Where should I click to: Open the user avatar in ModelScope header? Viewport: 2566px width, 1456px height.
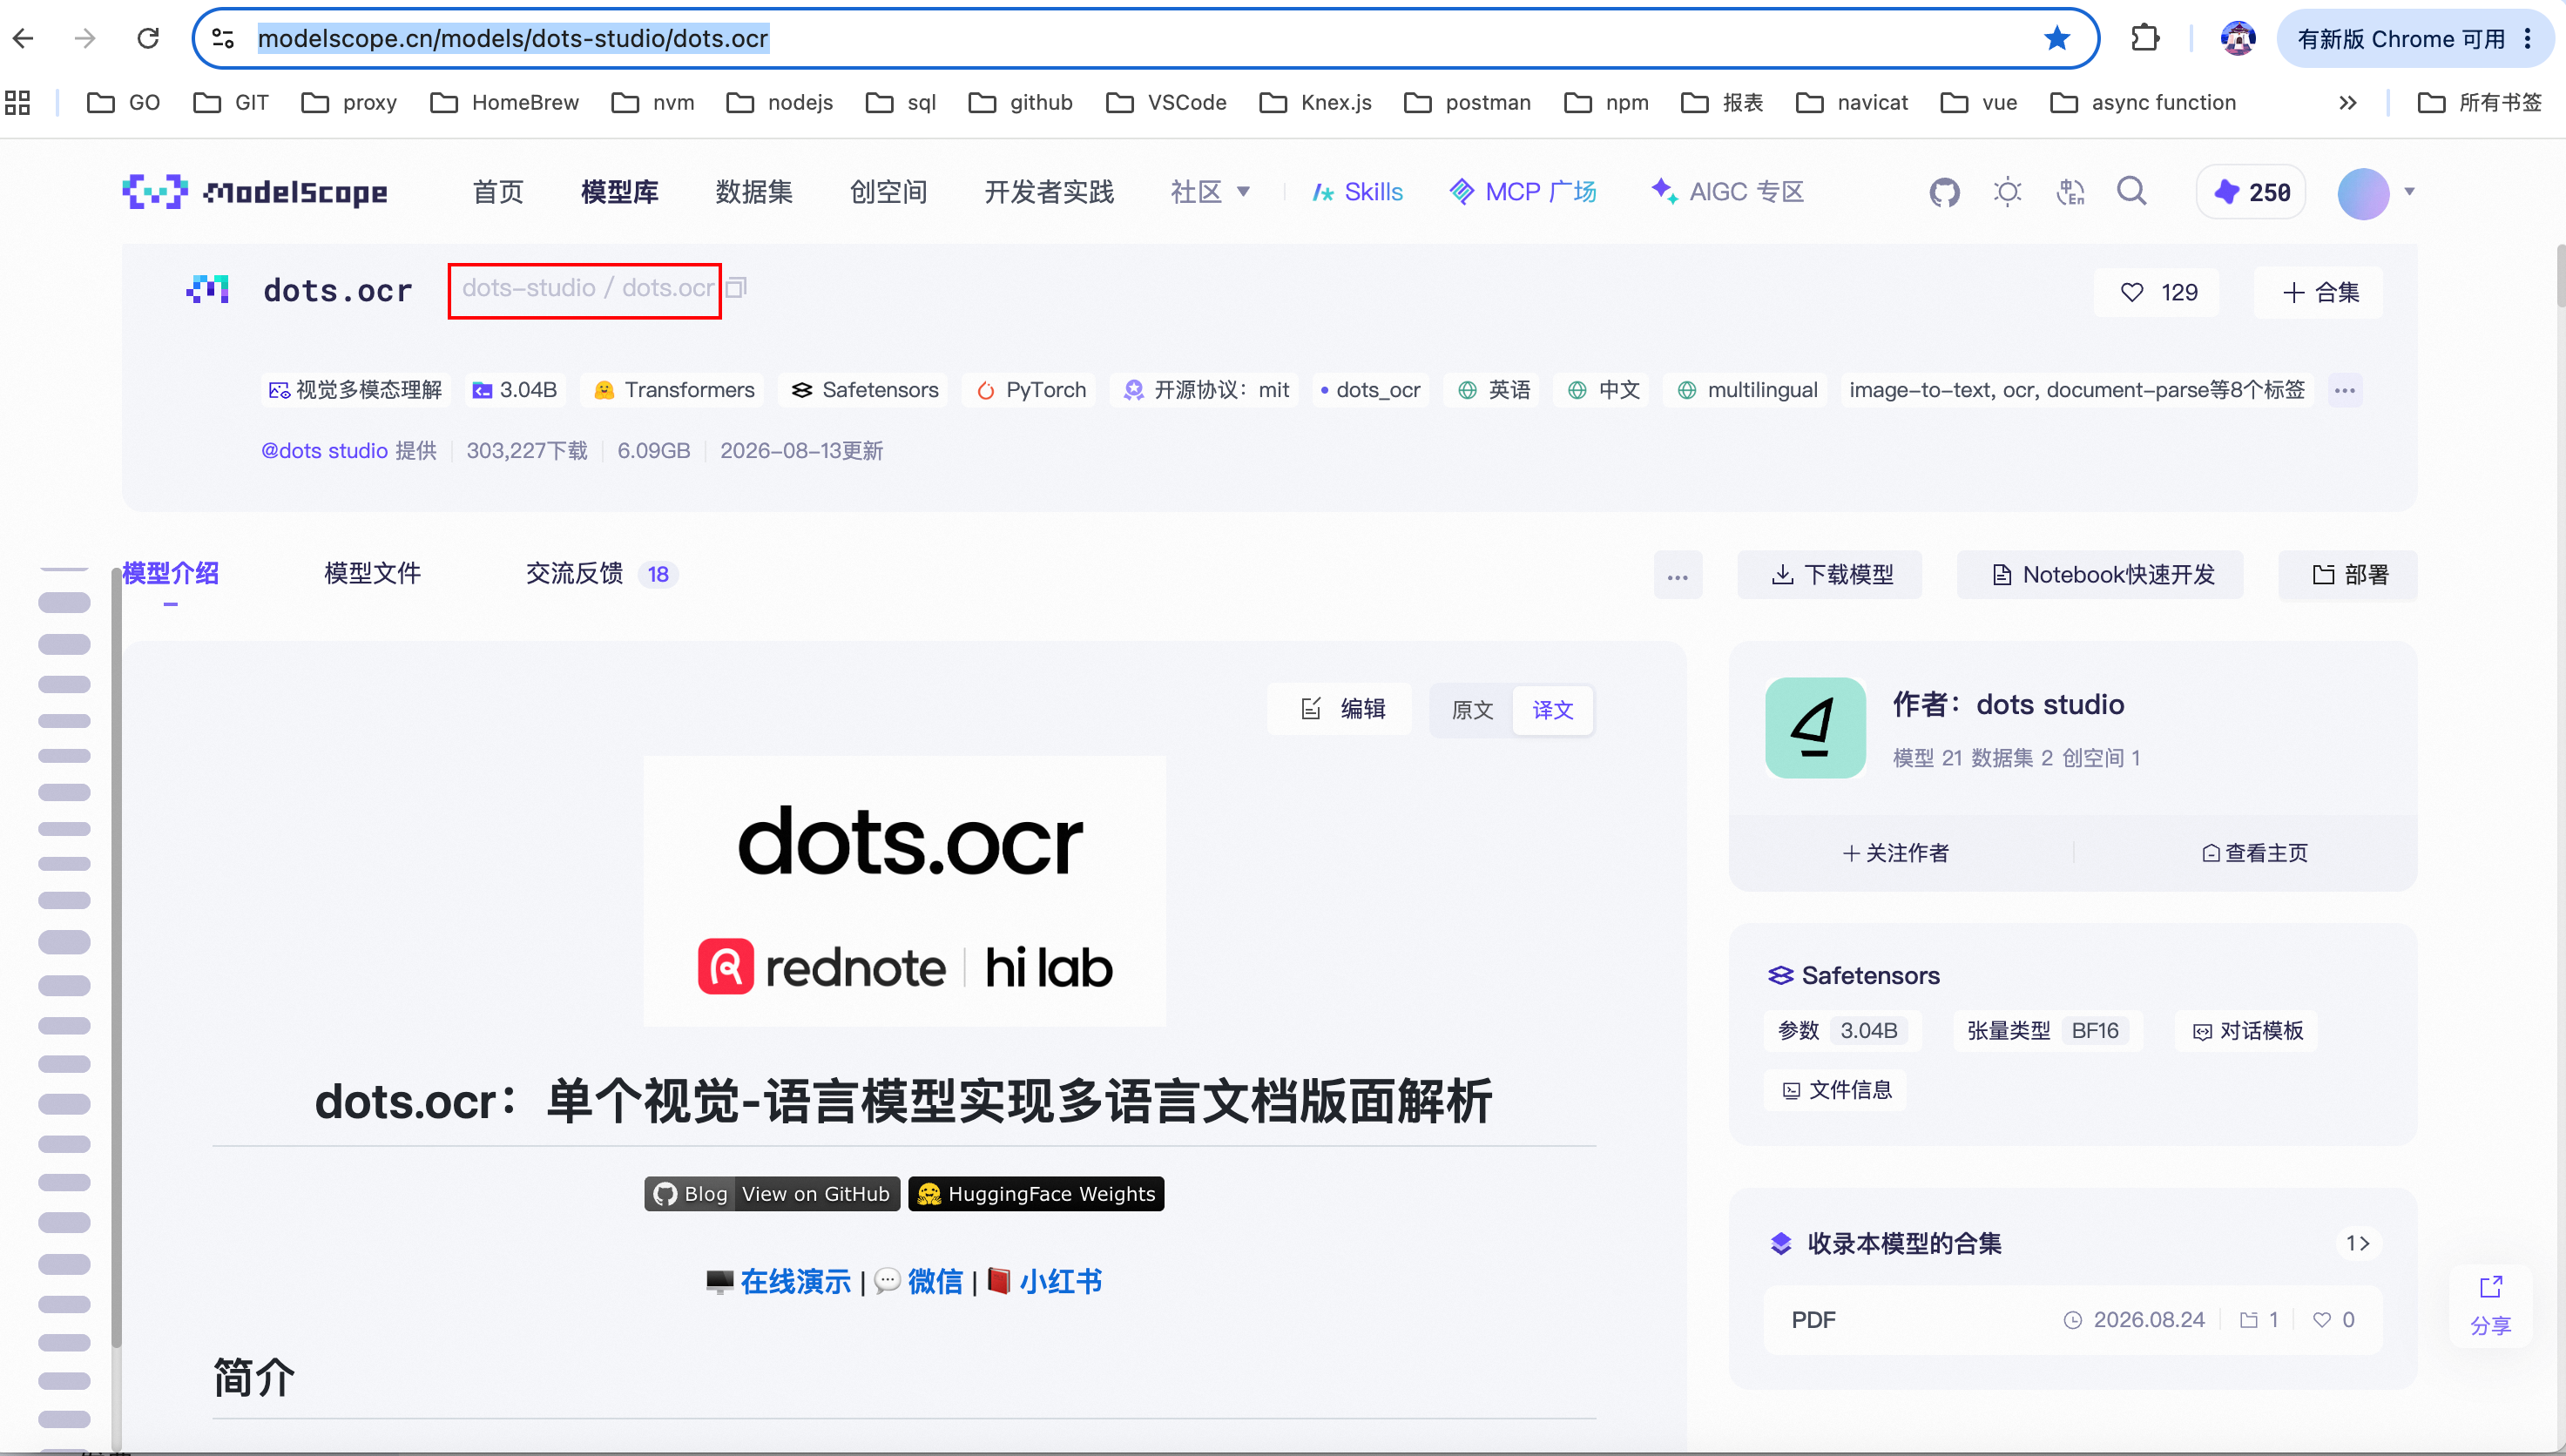pyautogui.click(x=2363, y=193)
